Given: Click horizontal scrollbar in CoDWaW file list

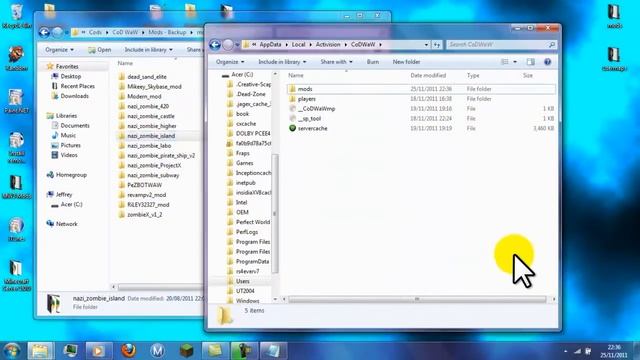Looking at the screenshot, I should point(417,299).
